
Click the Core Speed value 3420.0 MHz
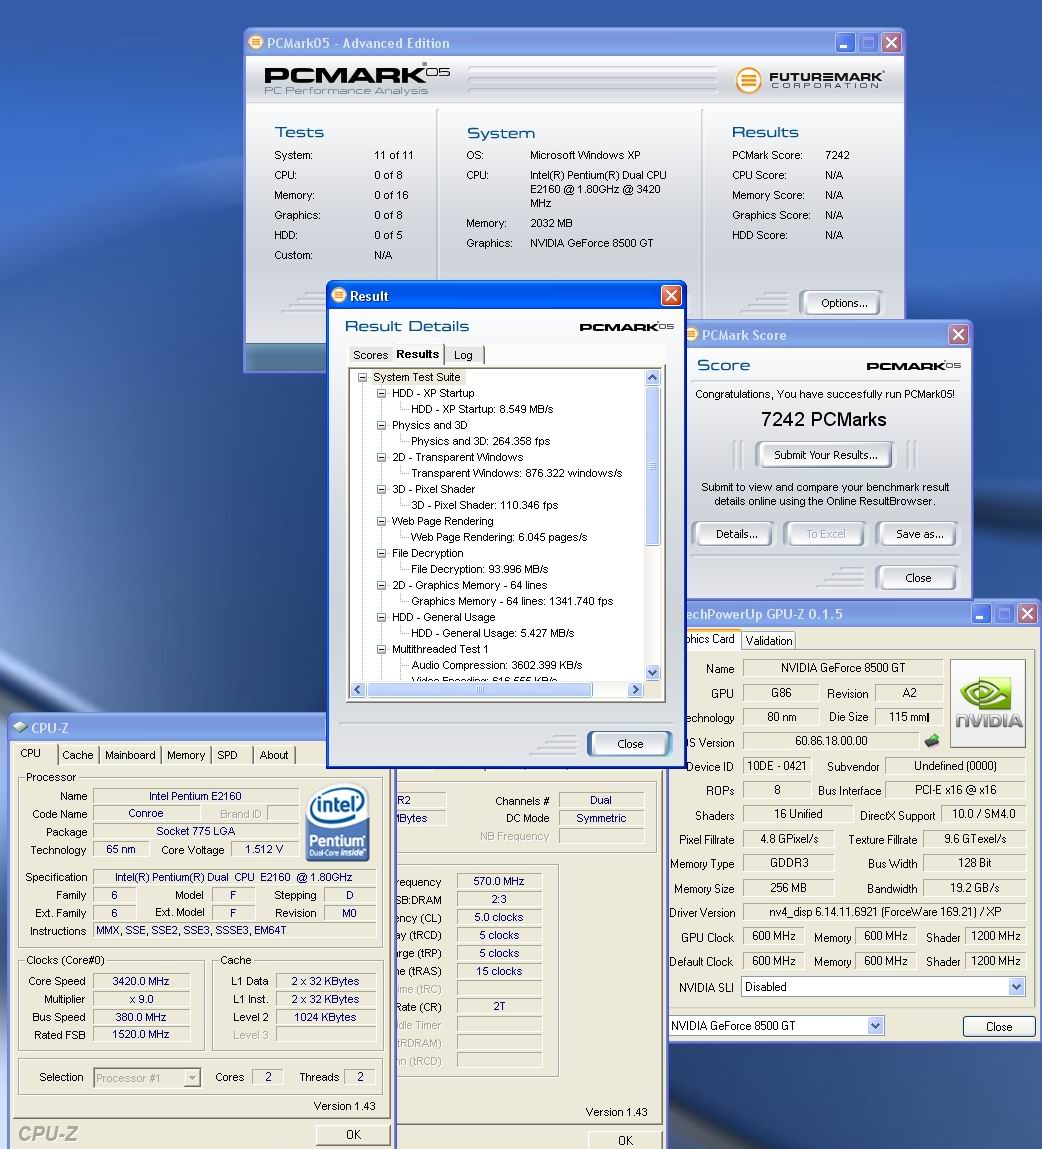pyautogui.click(x=141, y=981)
